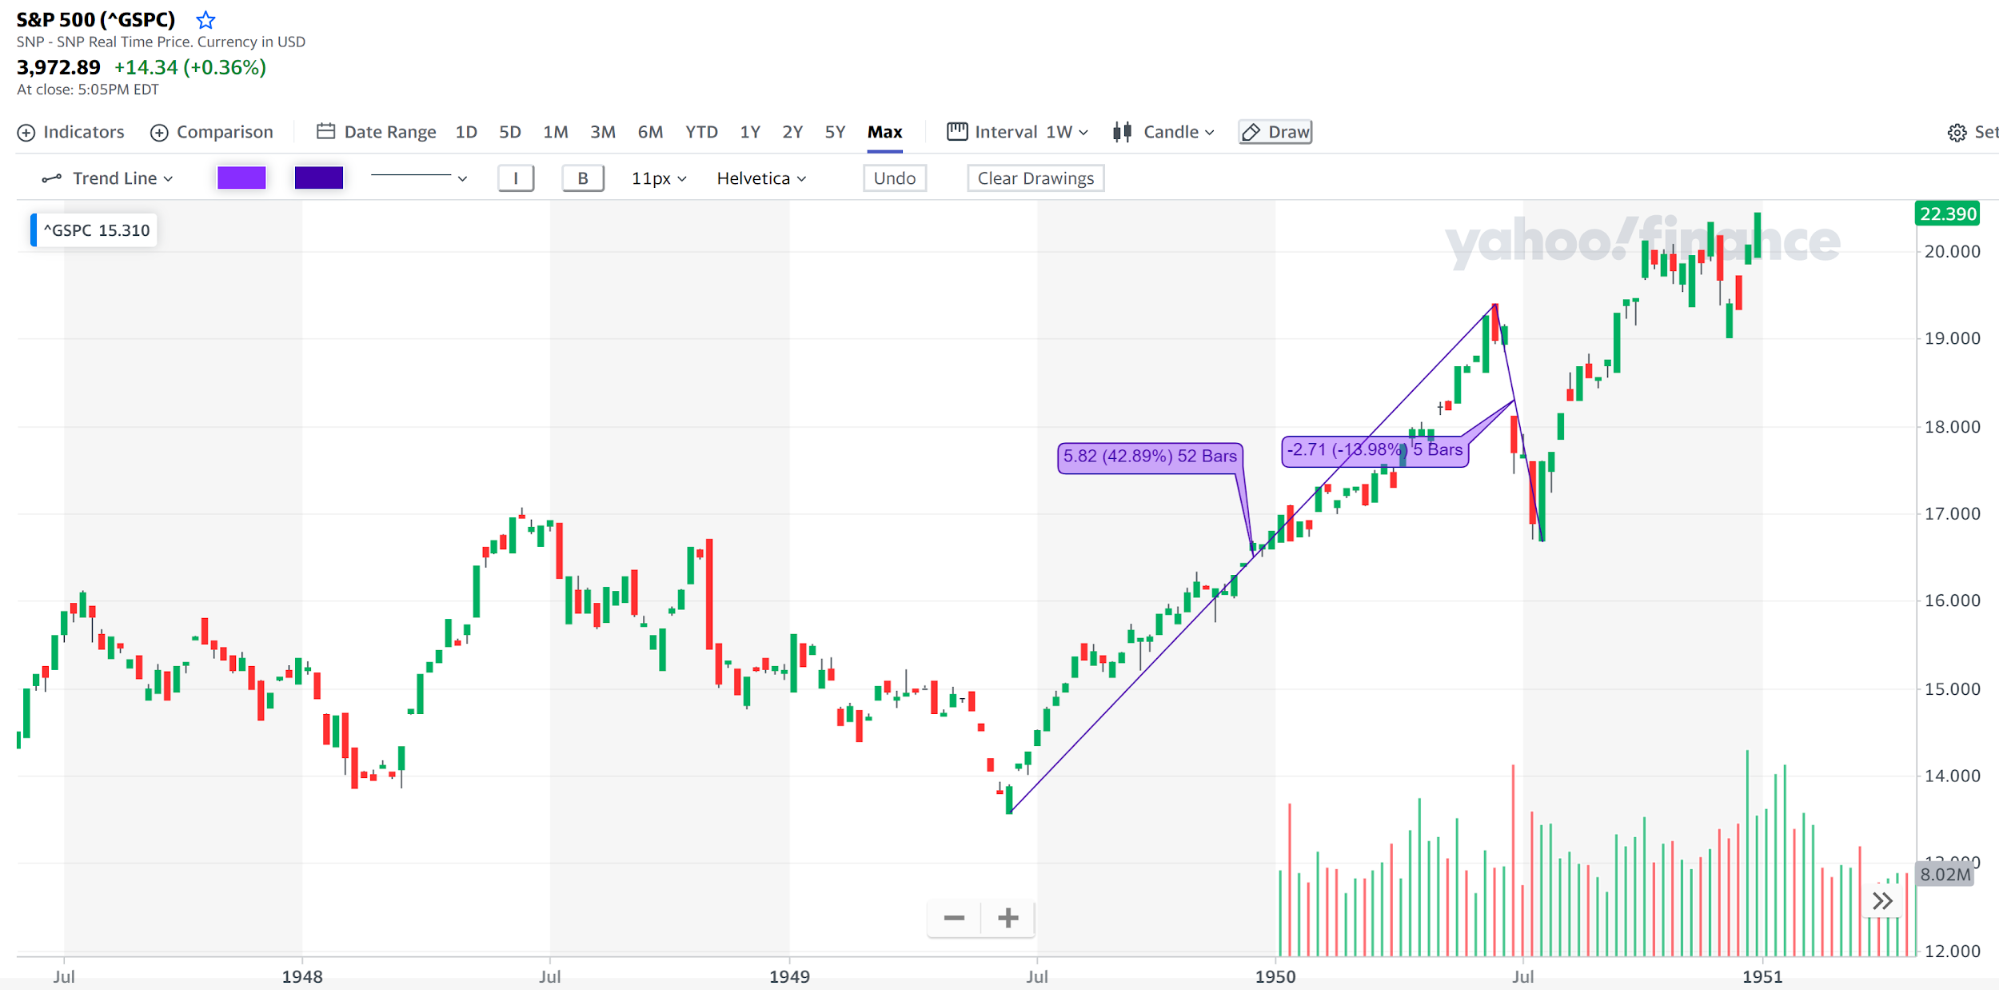This screenshot has width=1999, height=990.
Task: Expand the Candle chart type dropdown
Action: (x=1209, y=132)
